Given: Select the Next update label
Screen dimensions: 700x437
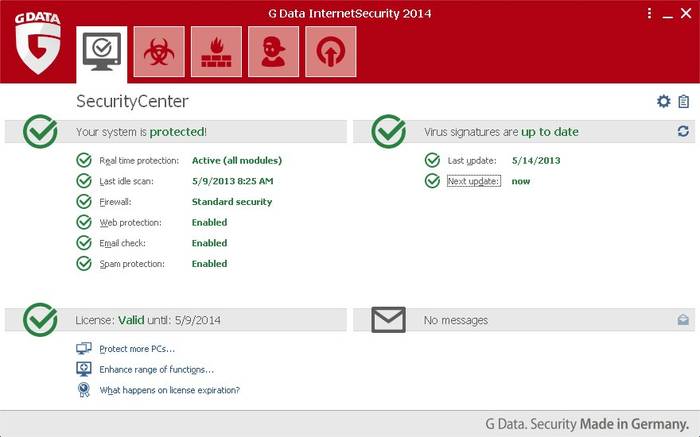Looking at the screenshot, I should tap(473, 181).
